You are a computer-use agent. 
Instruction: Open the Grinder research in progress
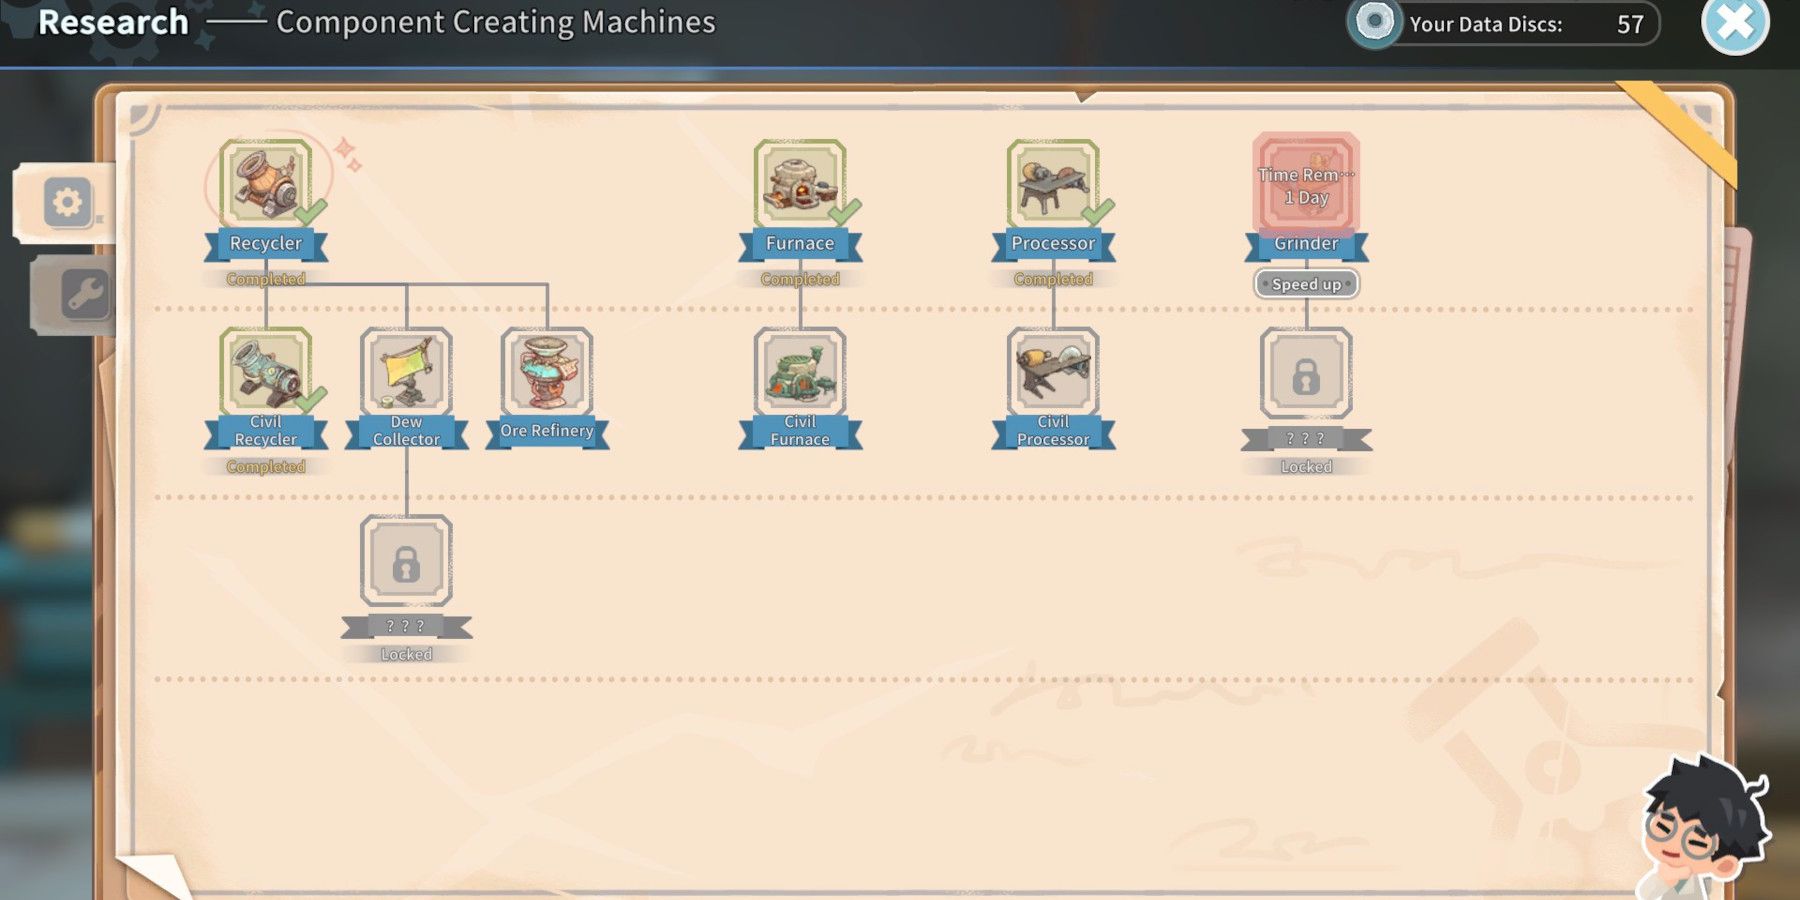pyautogui.click(x=1306, y=184)
